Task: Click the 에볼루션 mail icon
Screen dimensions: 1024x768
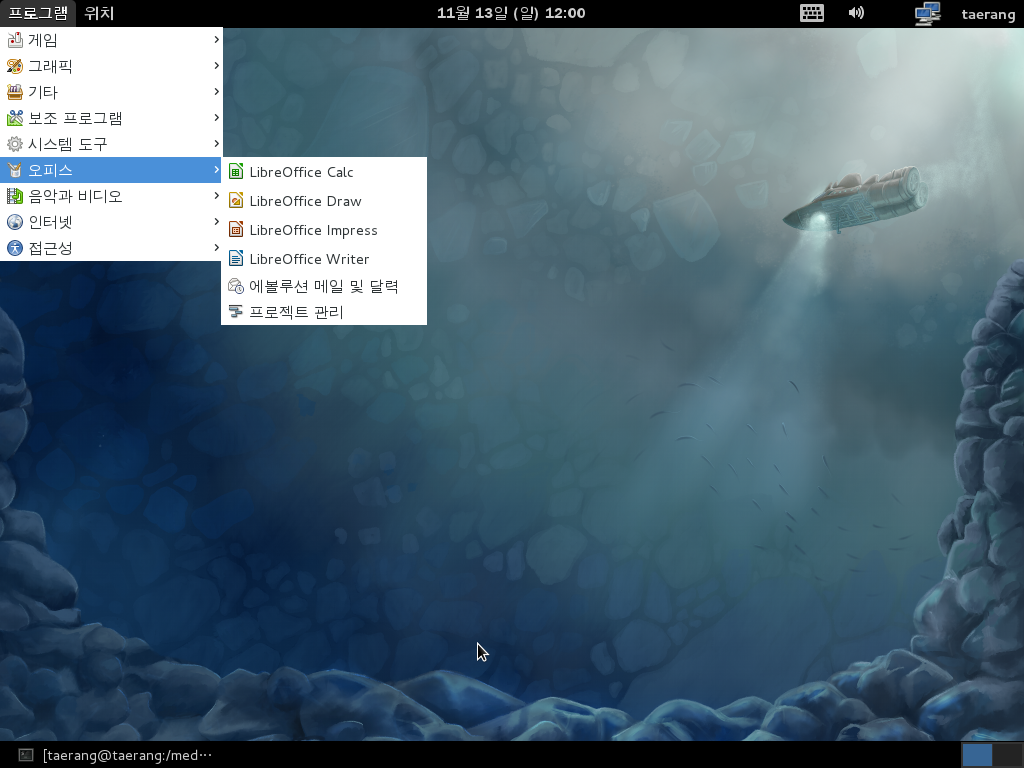Action: tap(236, 286)
